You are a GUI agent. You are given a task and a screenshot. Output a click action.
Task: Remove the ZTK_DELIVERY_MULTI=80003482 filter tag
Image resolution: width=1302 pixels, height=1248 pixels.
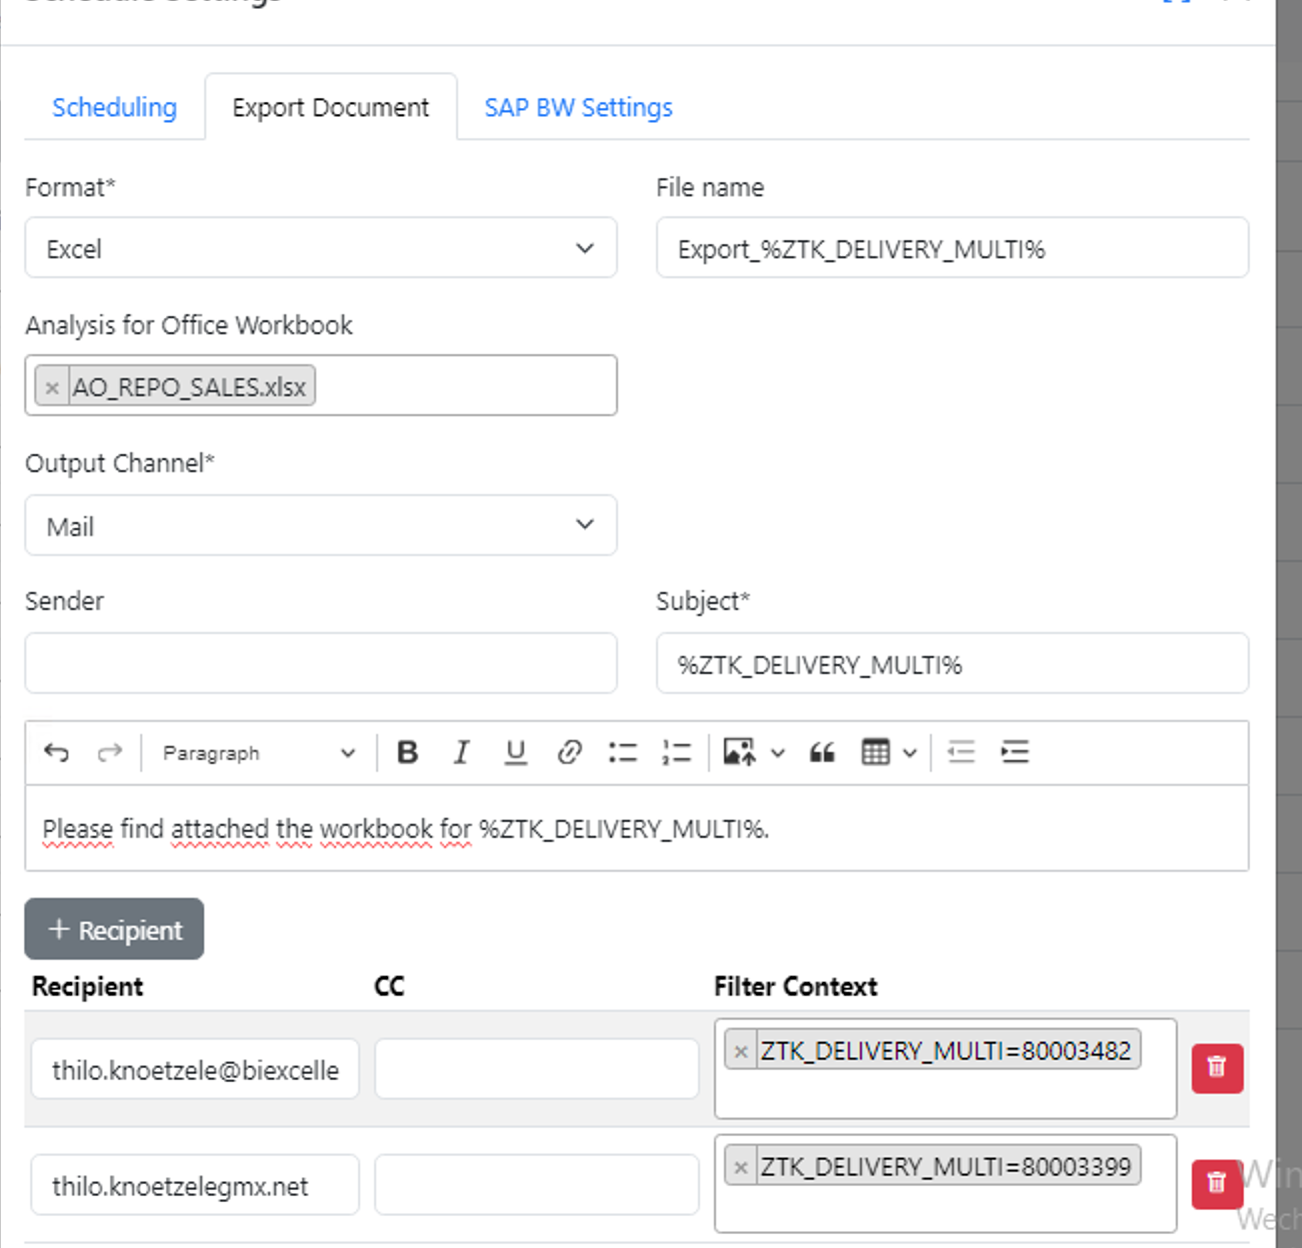741,1051
